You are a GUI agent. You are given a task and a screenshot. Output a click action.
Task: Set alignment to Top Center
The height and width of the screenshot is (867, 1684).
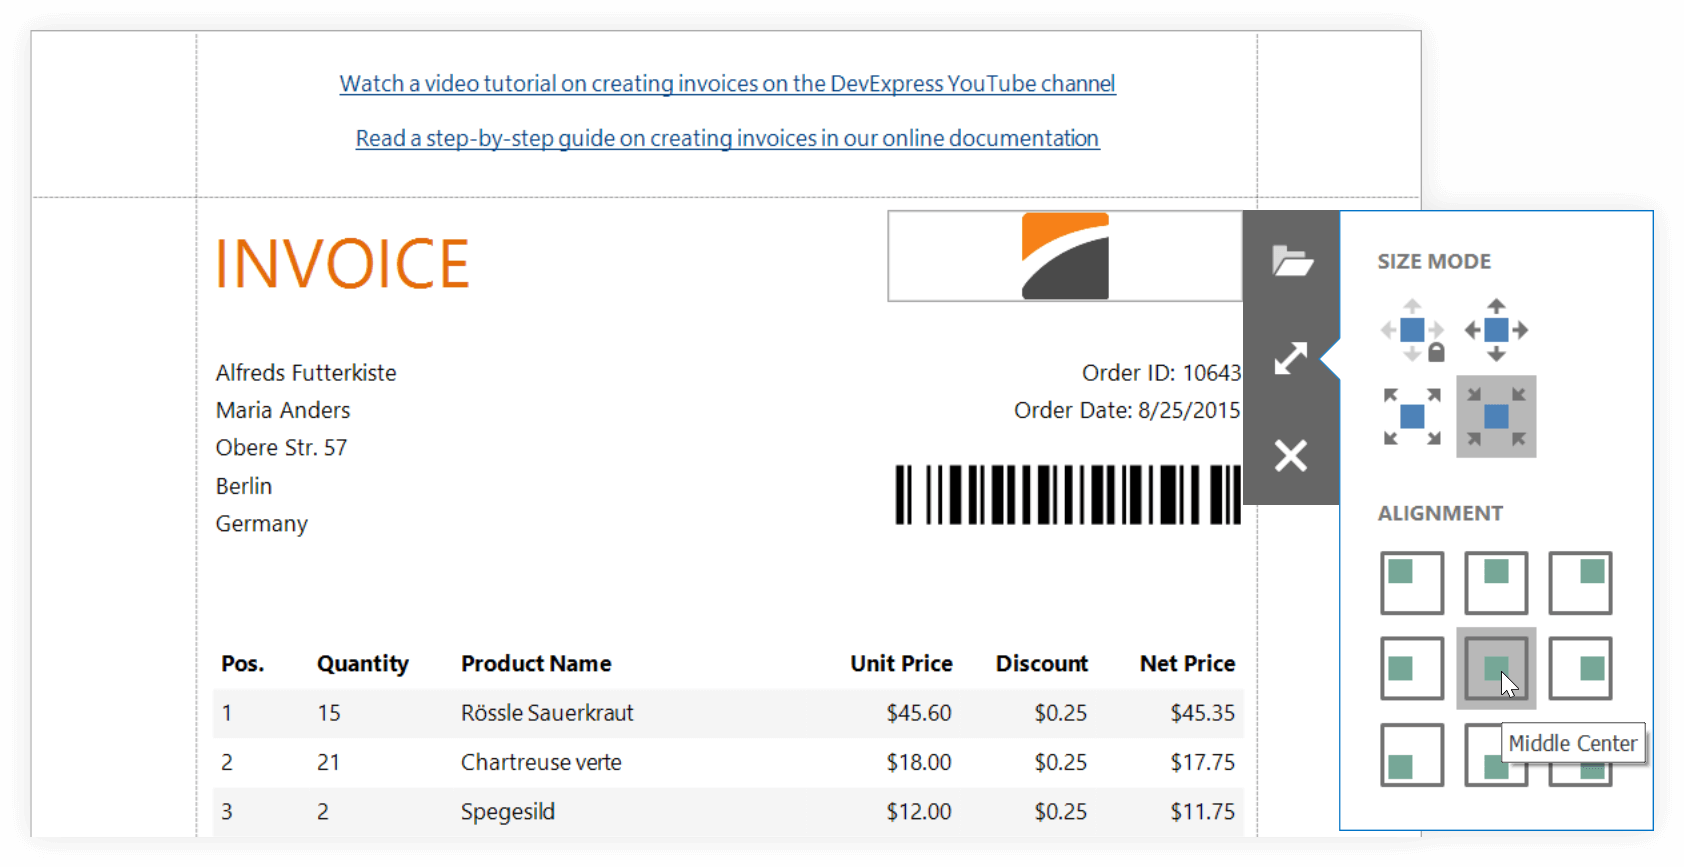[x=1496, y=583]
